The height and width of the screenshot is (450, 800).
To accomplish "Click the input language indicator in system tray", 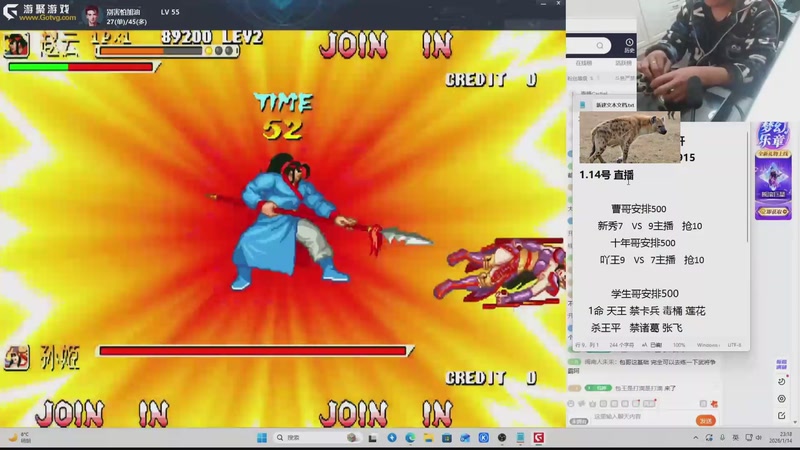I will coord(735,438).
